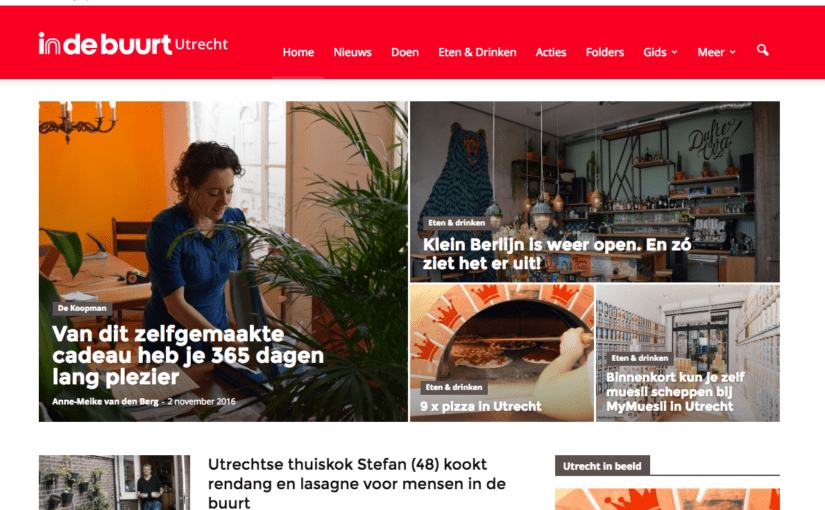Click Eten & drinken tag on MyMuesli tile
825x510 pixels.
tap(639, 358)
